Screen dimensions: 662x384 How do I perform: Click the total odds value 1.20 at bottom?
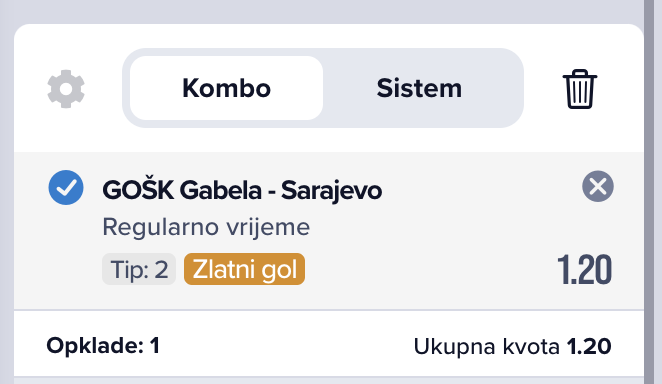click(589, 346)
